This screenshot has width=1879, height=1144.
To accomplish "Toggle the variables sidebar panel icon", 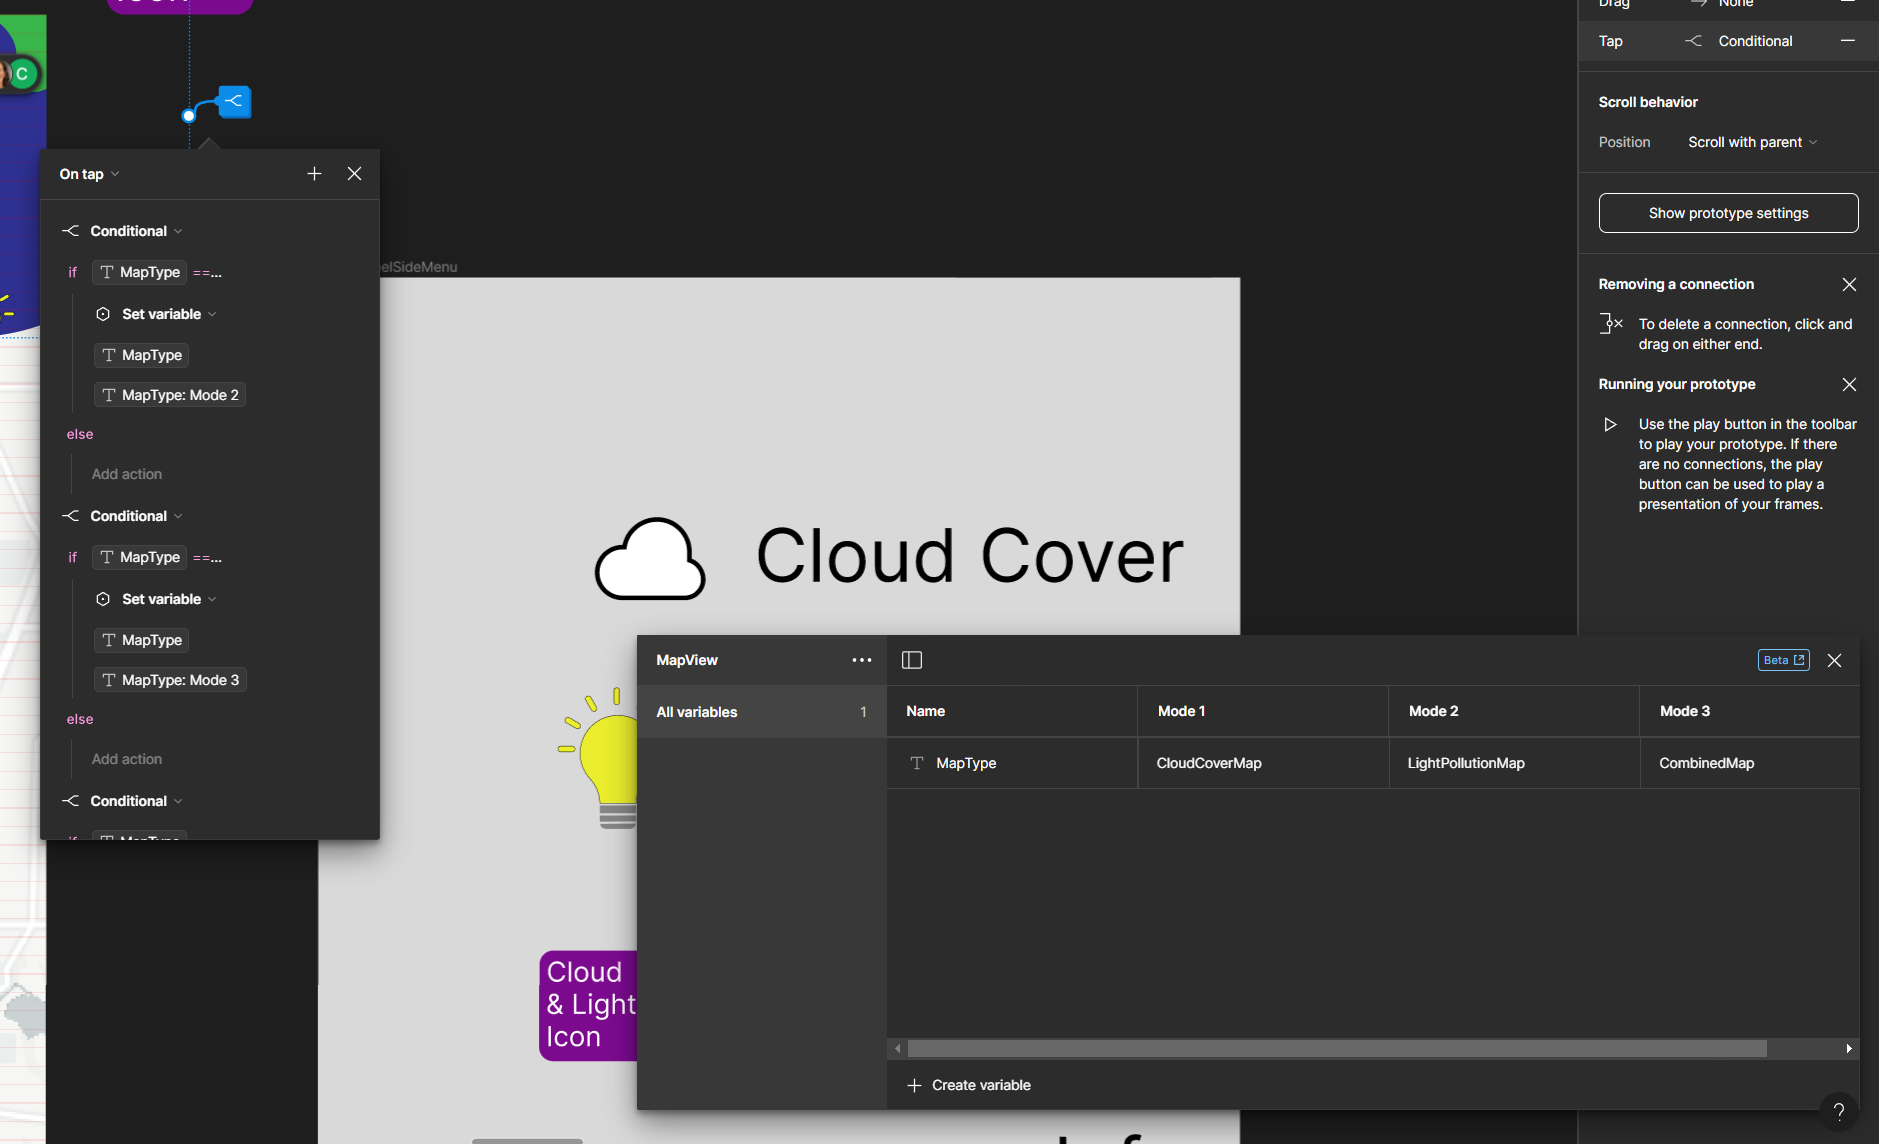I will point(912,660).
